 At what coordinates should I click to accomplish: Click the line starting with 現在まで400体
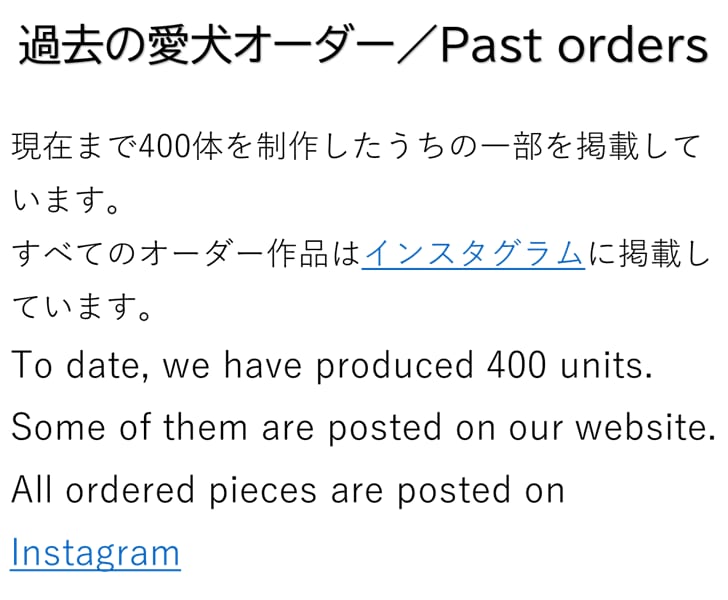point(355,148)
